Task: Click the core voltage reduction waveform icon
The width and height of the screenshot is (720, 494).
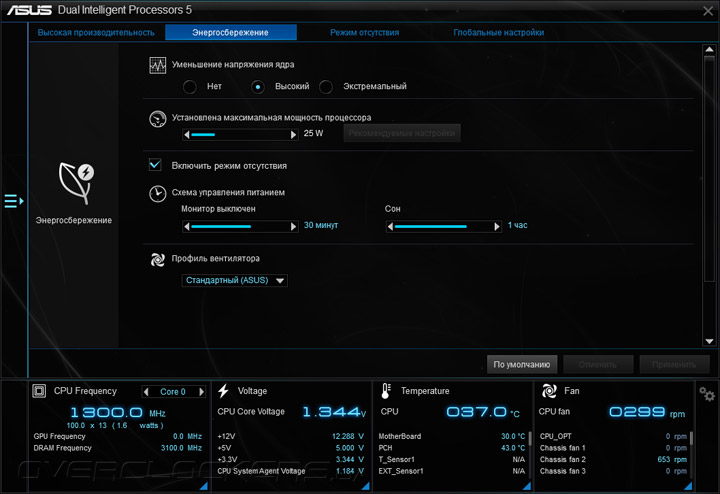Action: click(x=158, y=66)
